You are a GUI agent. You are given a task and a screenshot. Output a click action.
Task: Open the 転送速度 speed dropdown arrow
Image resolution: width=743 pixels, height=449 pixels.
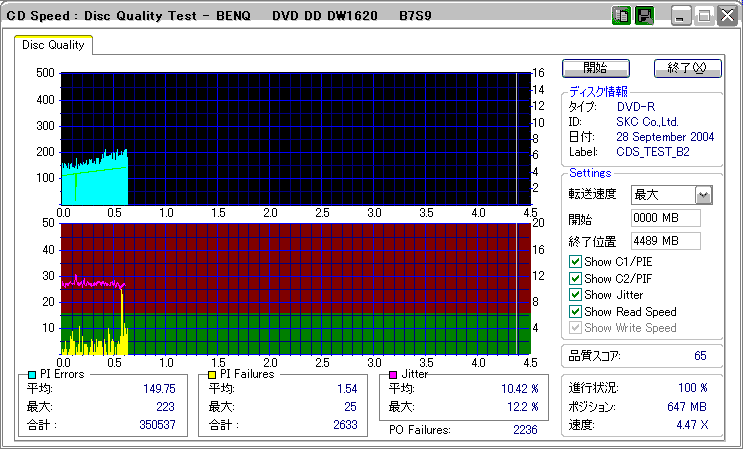point(704,195)
